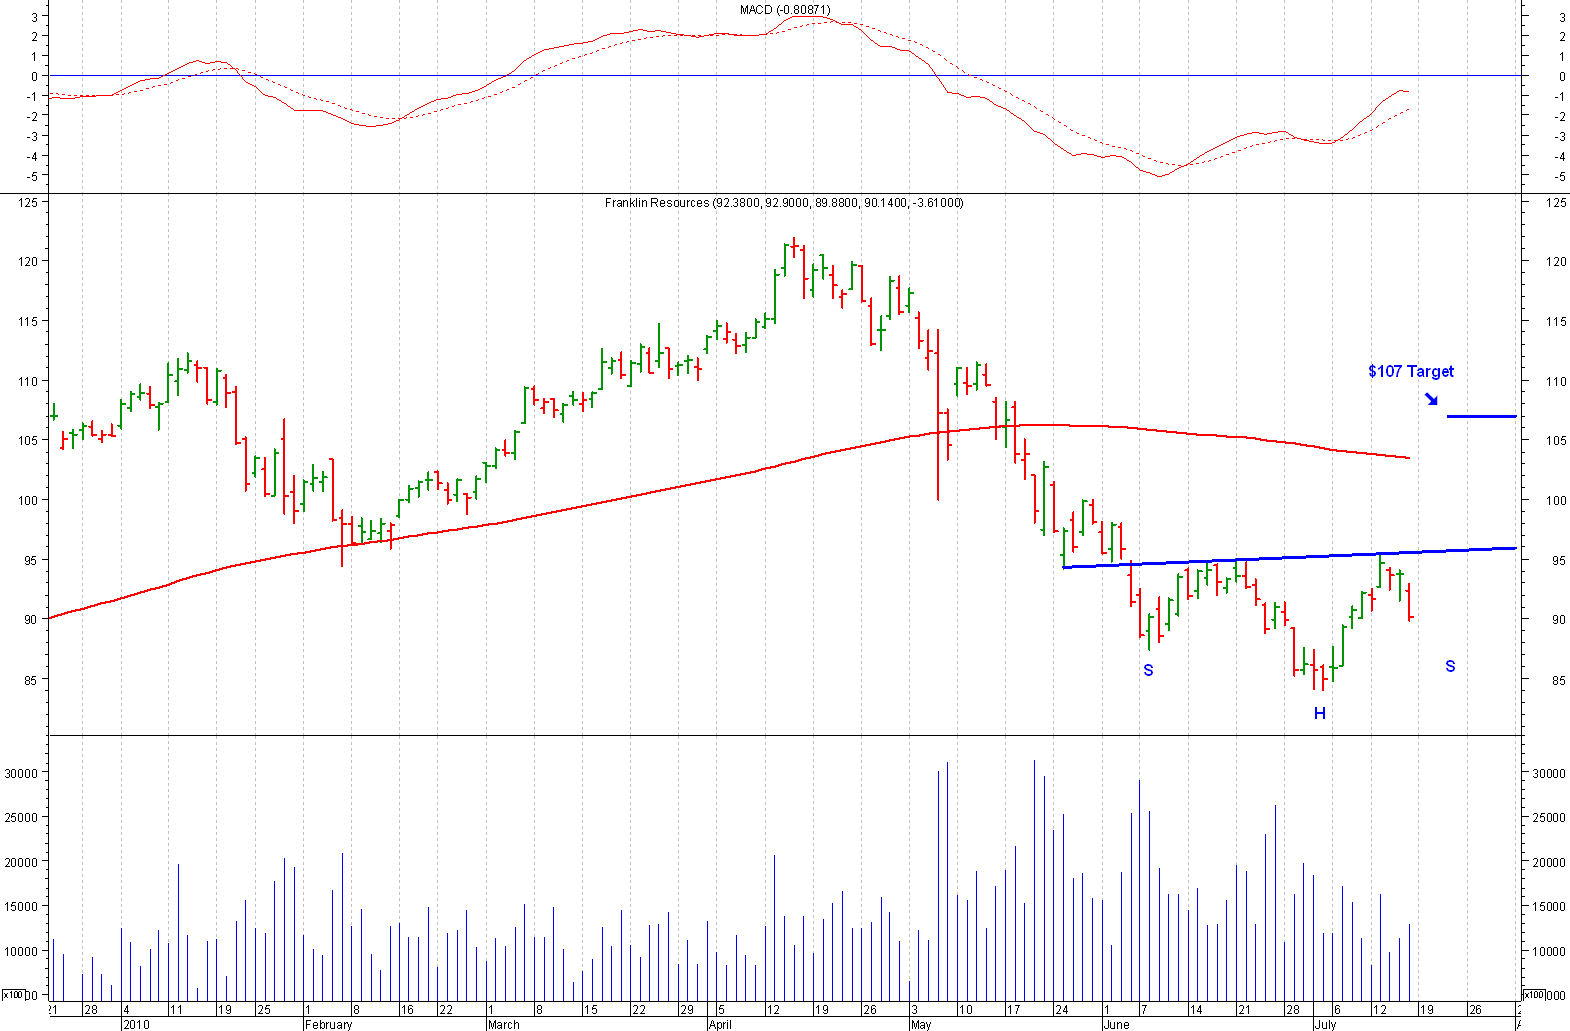
Task: Select the short blue $107 target line
Action: pos(1481,416)
